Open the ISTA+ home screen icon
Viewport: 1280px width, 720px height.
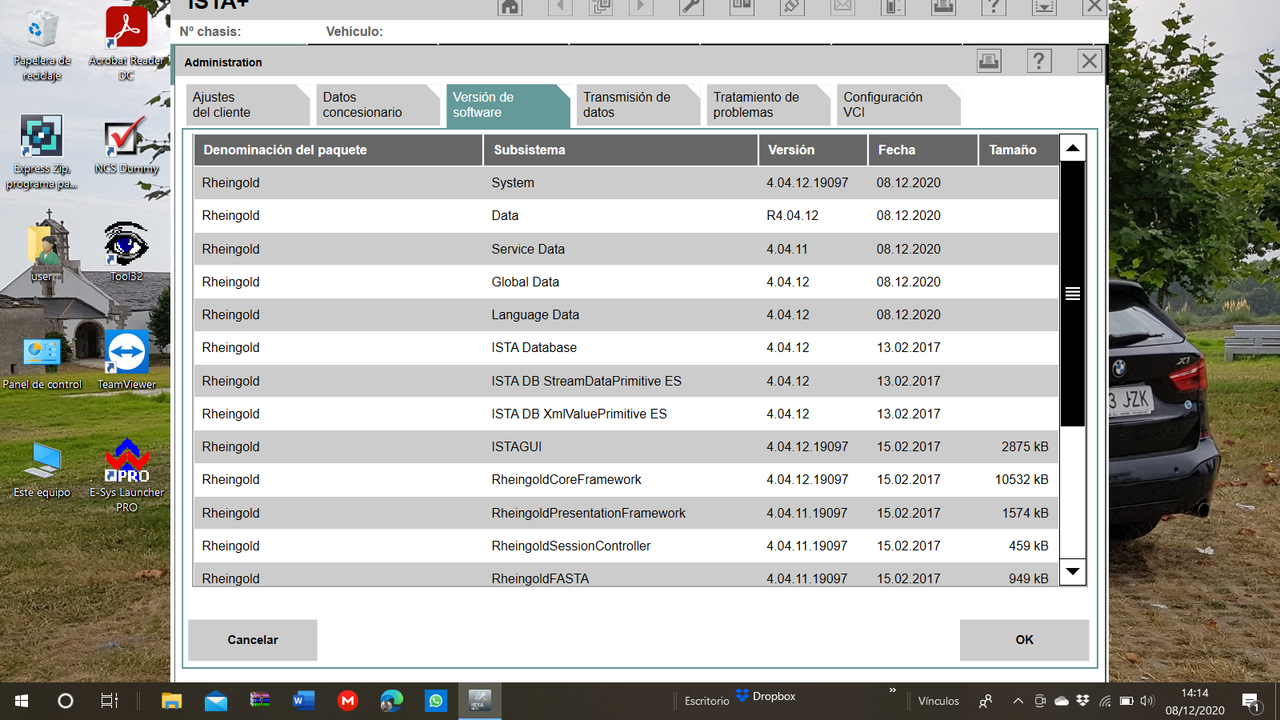(x=510, y=7)
